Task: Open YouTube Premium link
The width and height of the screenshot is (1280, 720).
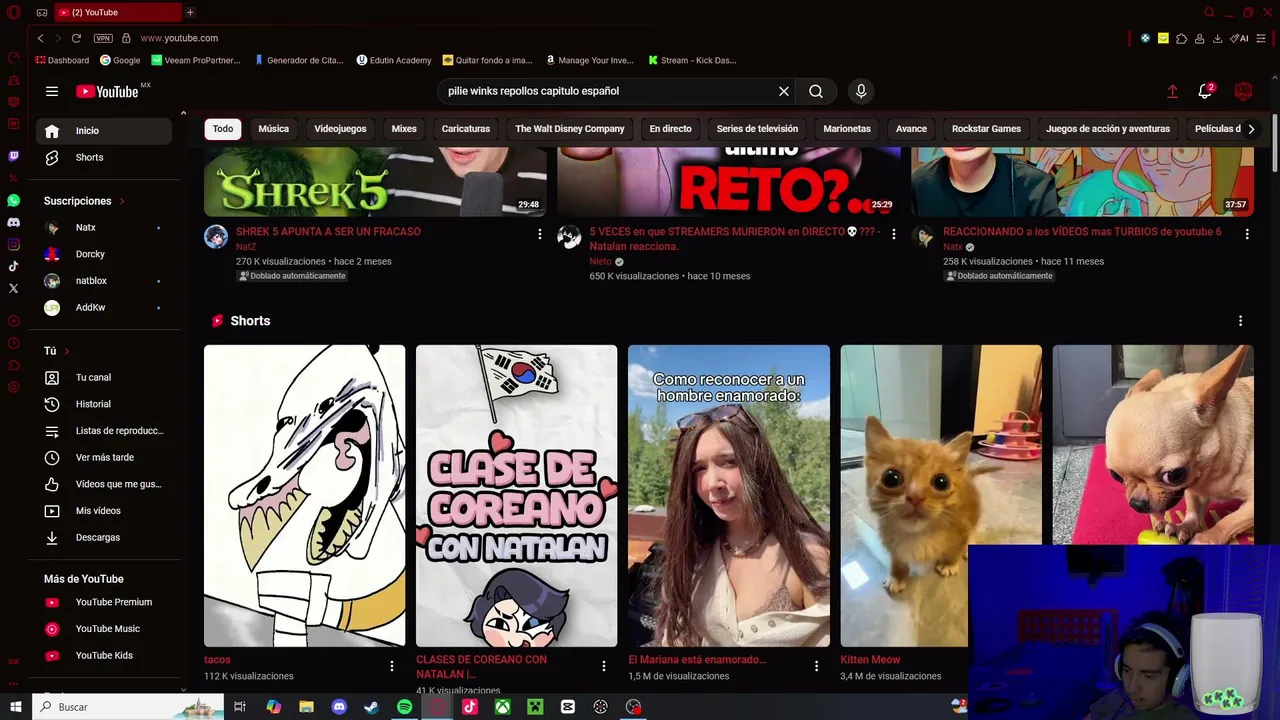Action: (104, 602)
